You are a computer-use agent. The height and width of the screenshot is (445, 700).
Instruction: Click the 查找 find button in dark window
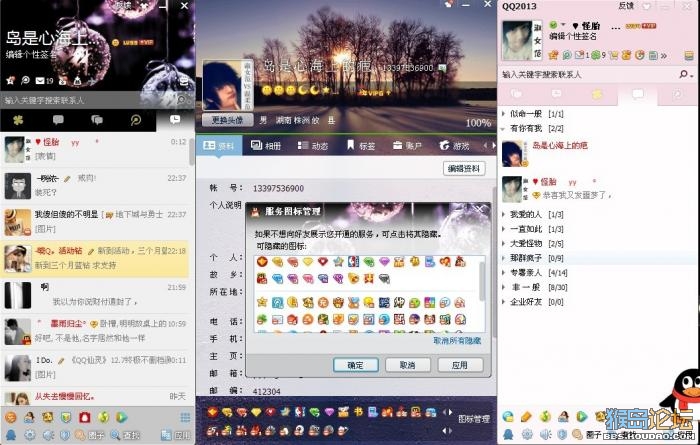[125, 435]
